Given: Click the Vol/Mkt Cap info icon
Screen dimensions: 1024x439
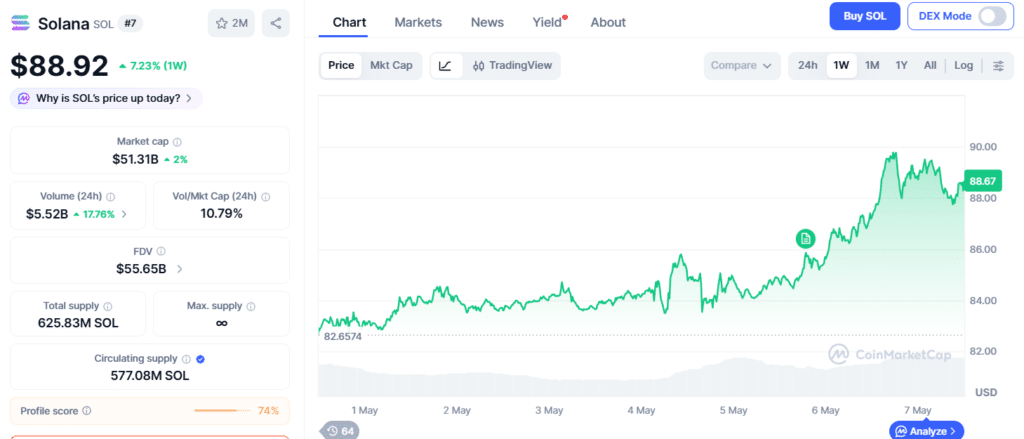Looking at the screenshot, I should 265,197.
